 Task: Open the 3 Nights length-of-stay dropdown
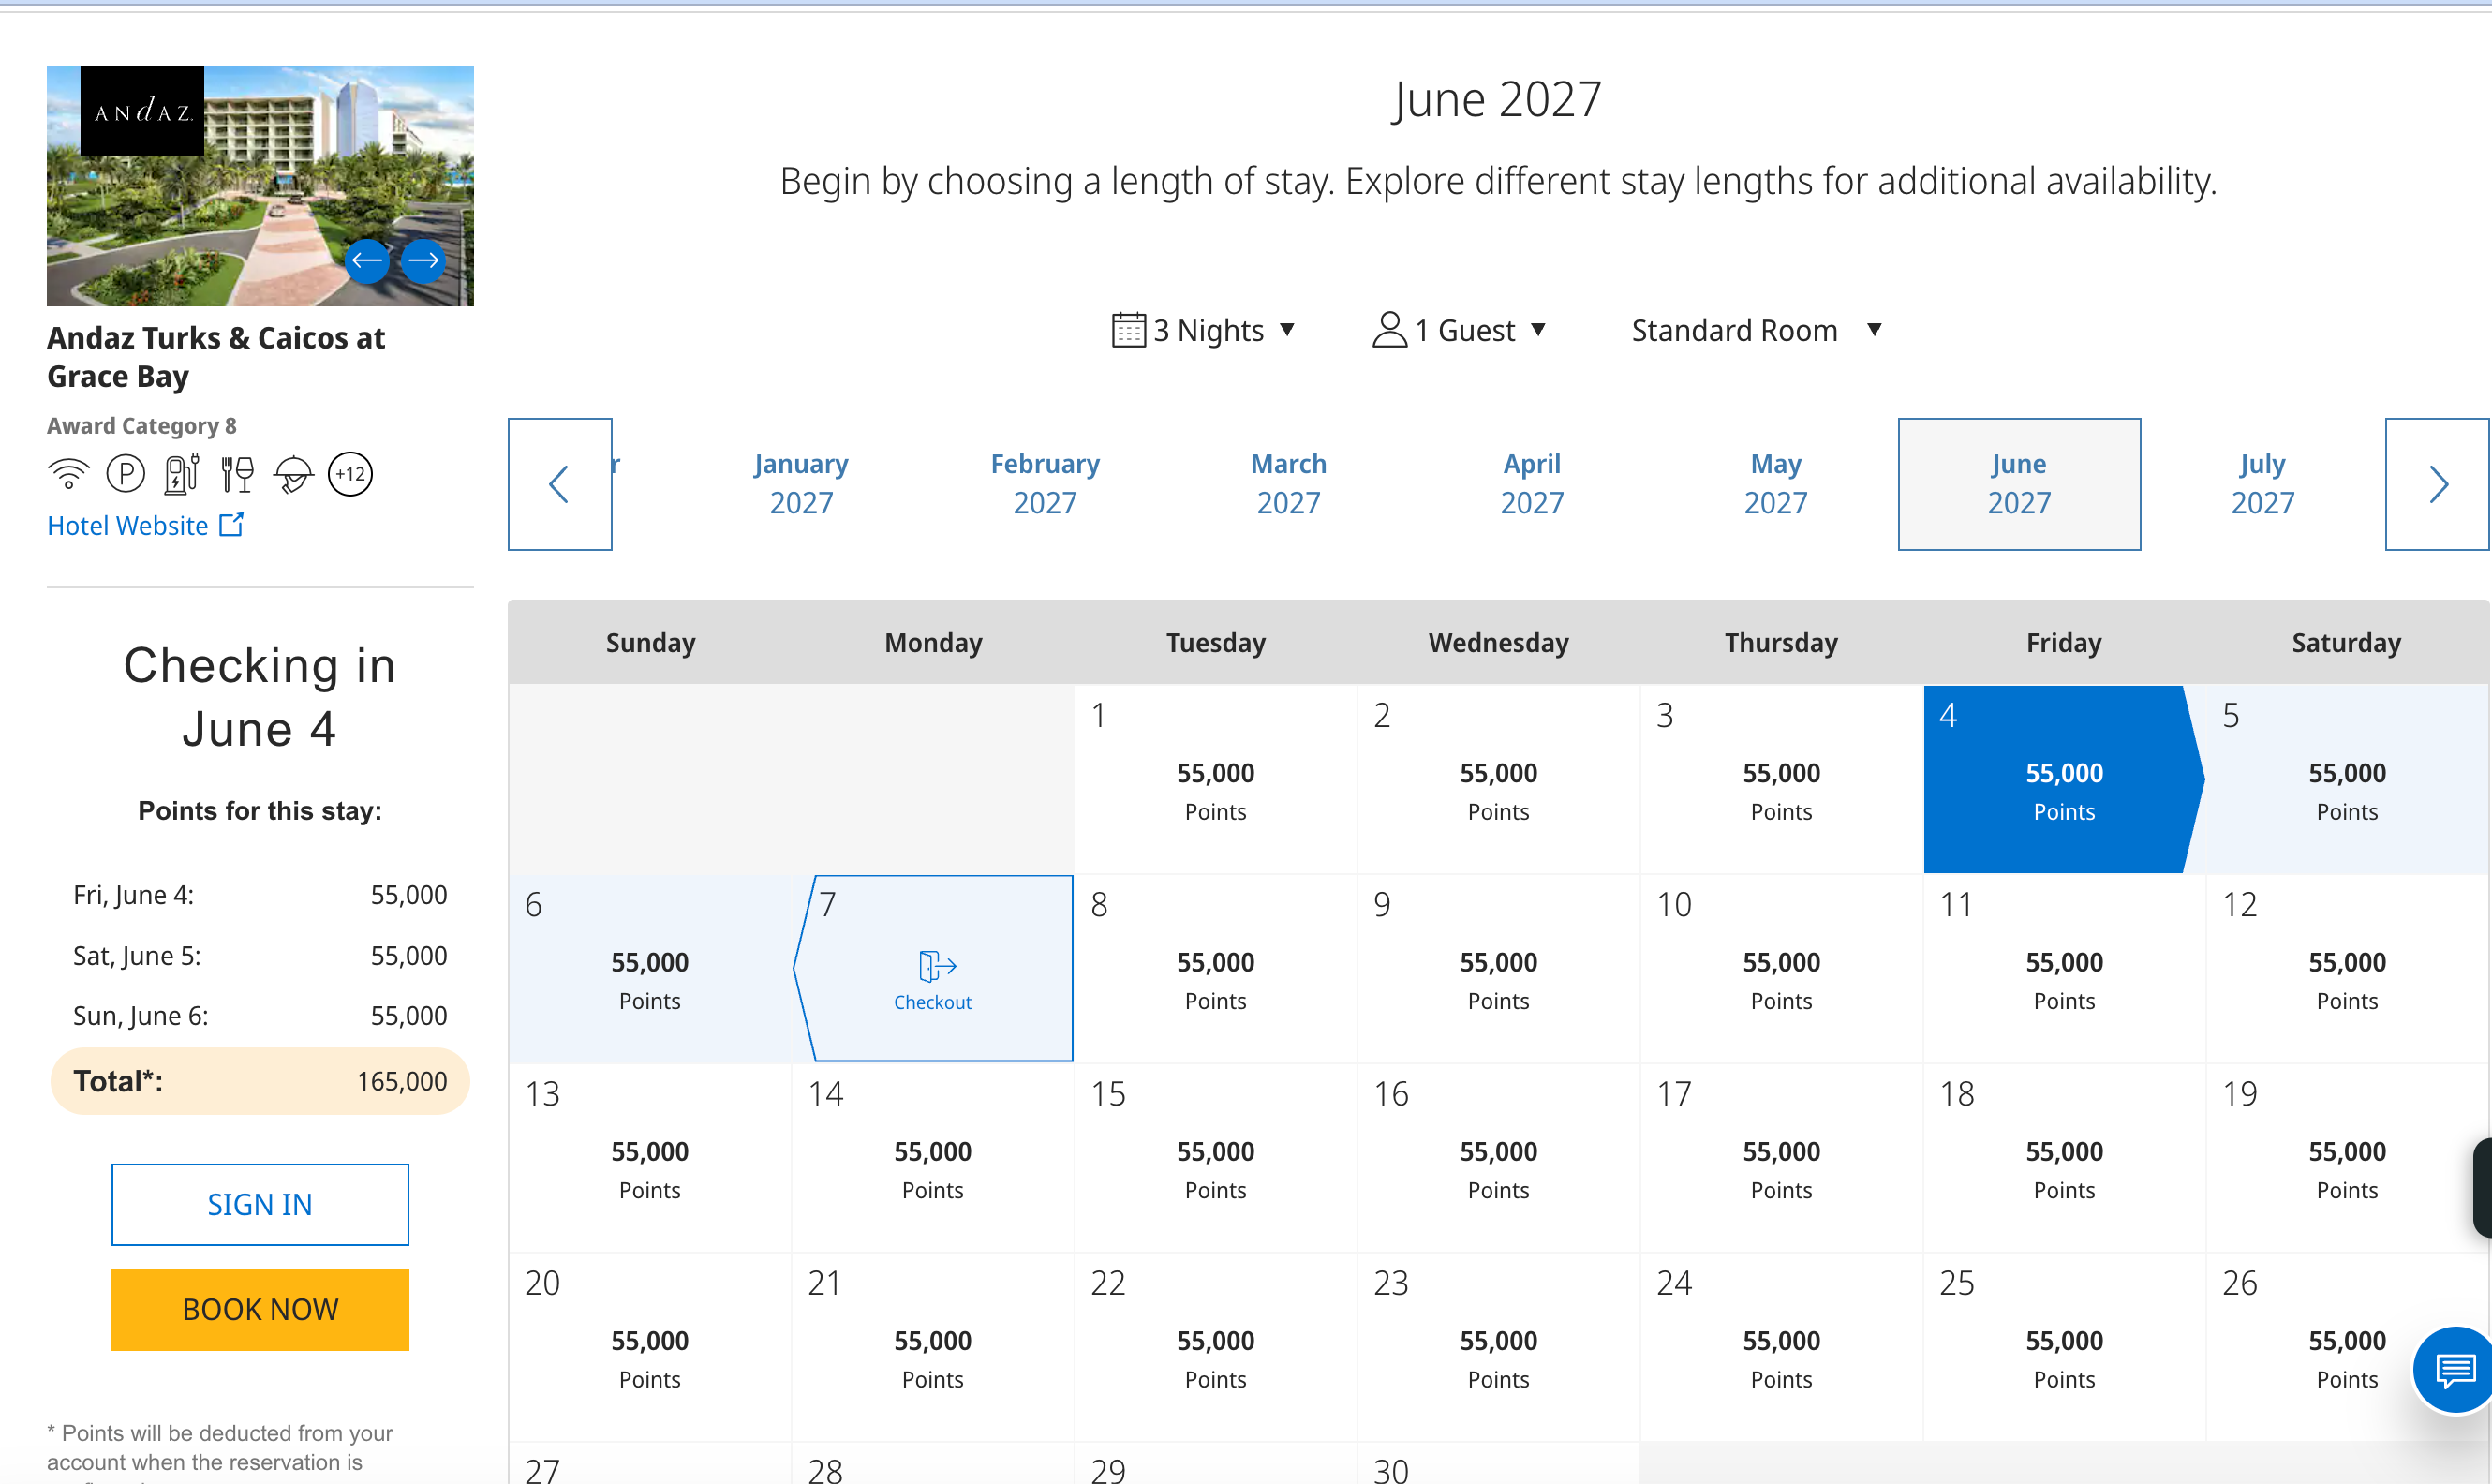tap(1204, 330)
